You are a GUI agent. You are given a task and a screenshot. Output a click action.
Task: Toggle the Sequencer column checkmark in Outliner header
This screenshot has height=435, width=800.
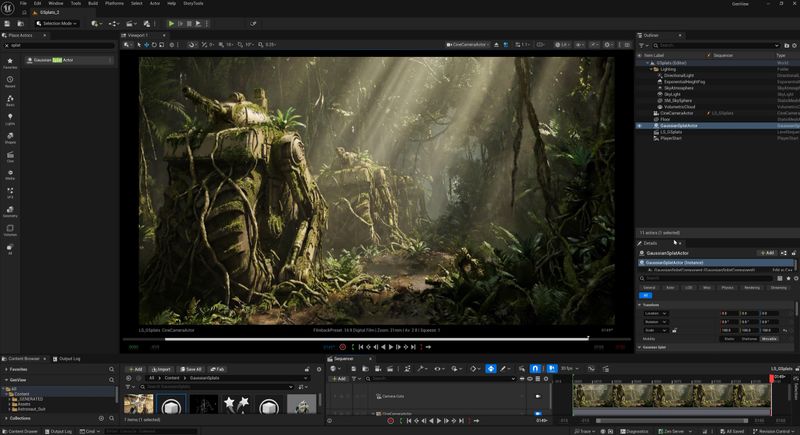click(709, 55)
